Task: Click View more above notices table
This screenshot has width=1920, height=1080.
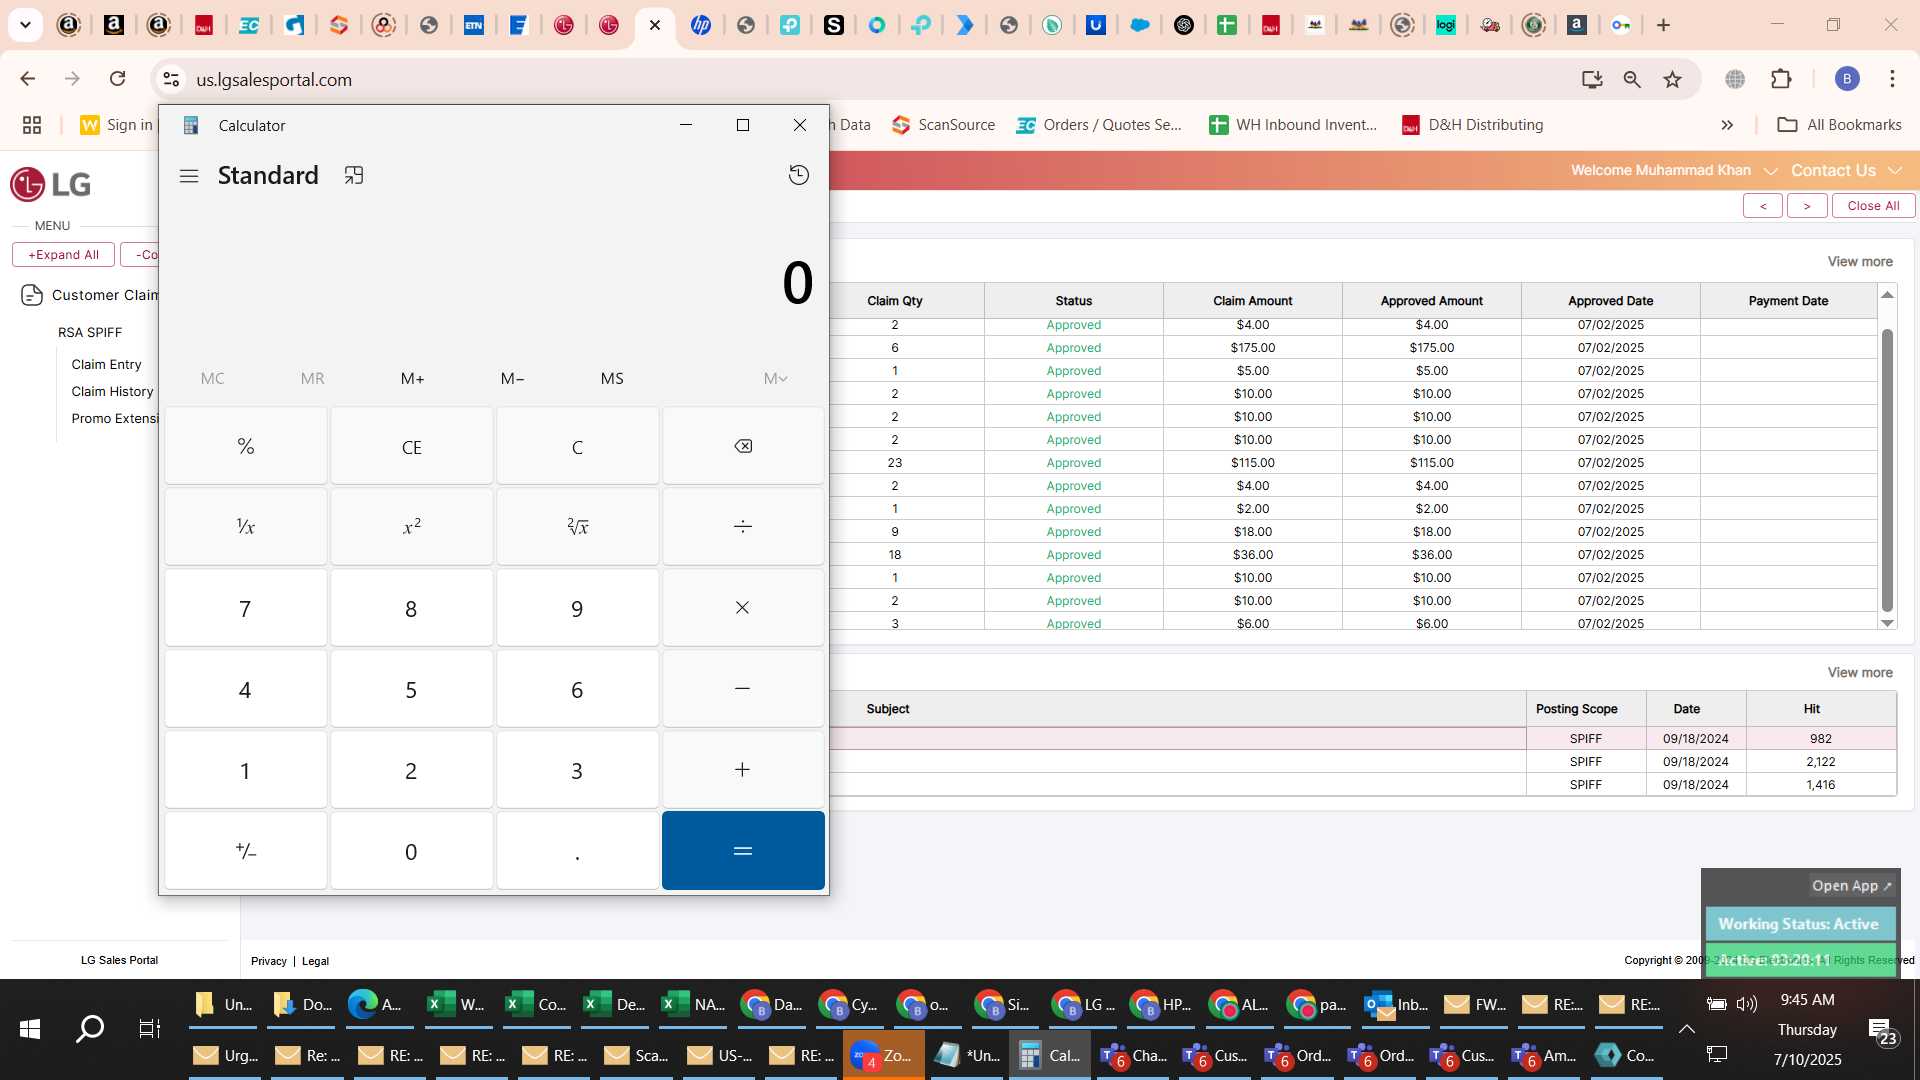Action: click(x=1860, y=673)
